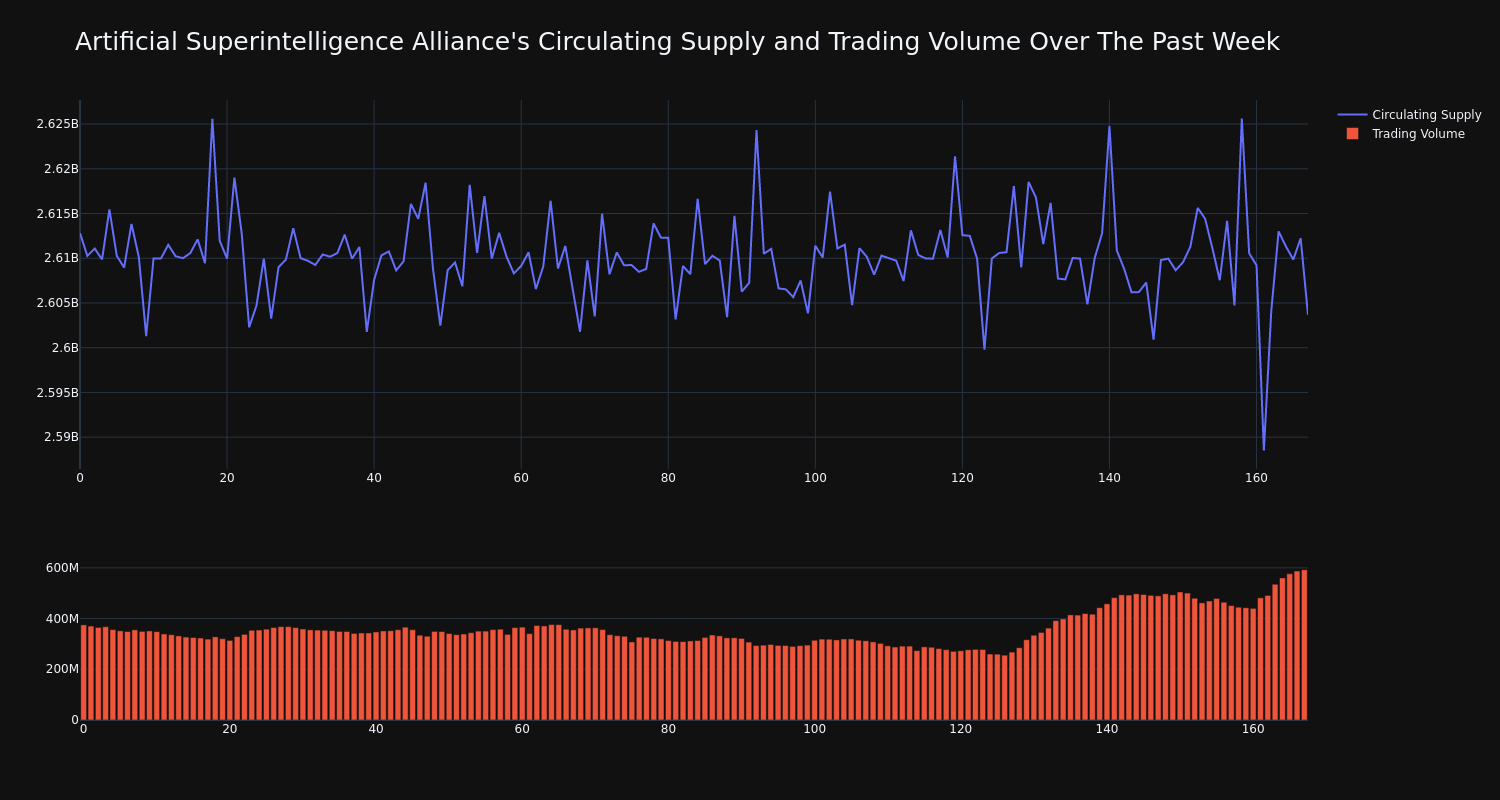The width and height of the screenshot is (1500, 800).
Task: Click the 200M volume axis label
Action: click(x=62, y=669)
